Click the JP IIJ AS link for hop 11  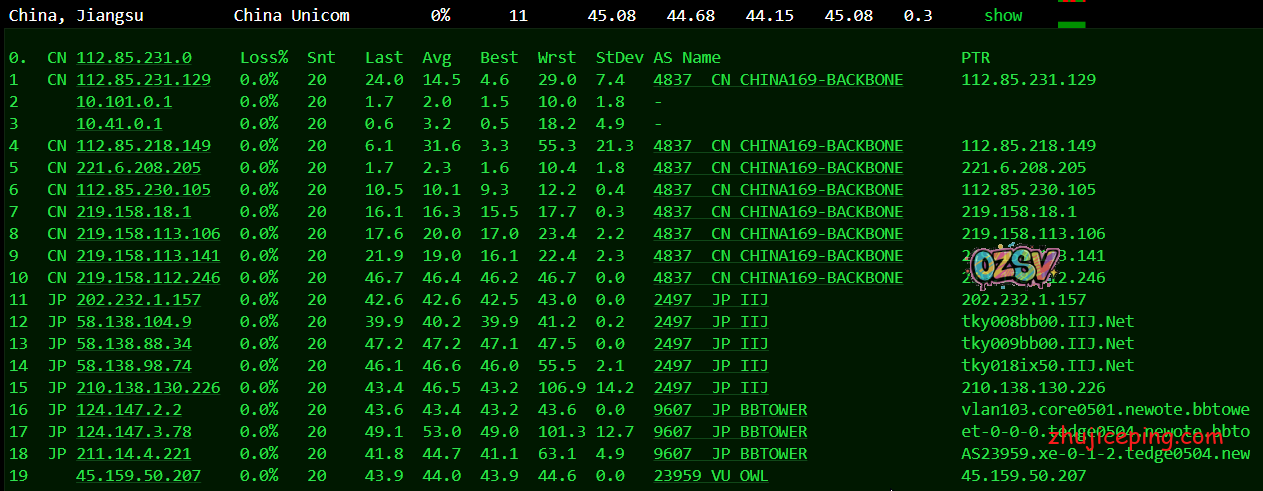(711, 300)
